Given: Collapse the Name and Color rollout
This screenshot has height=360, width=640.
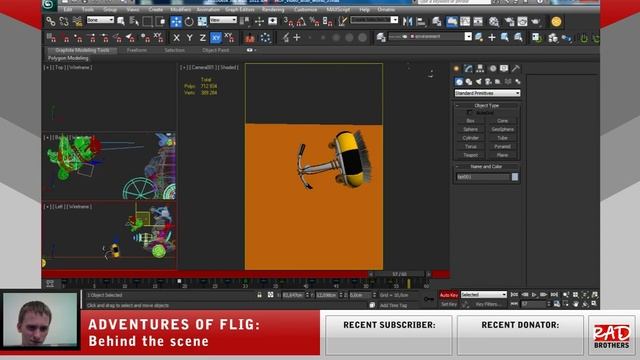Looking at the screenshot, I should coord(487,167).
